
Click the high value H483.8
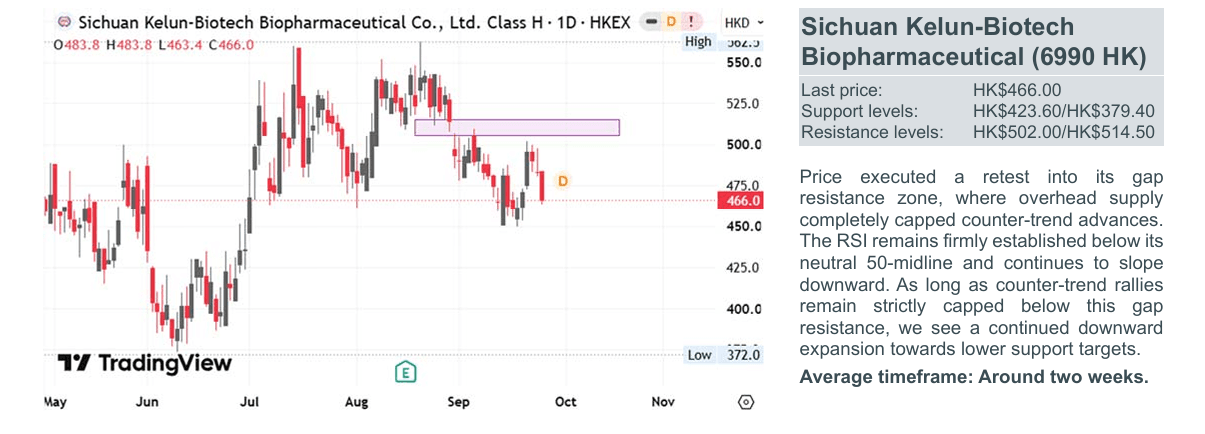[129, 44]
